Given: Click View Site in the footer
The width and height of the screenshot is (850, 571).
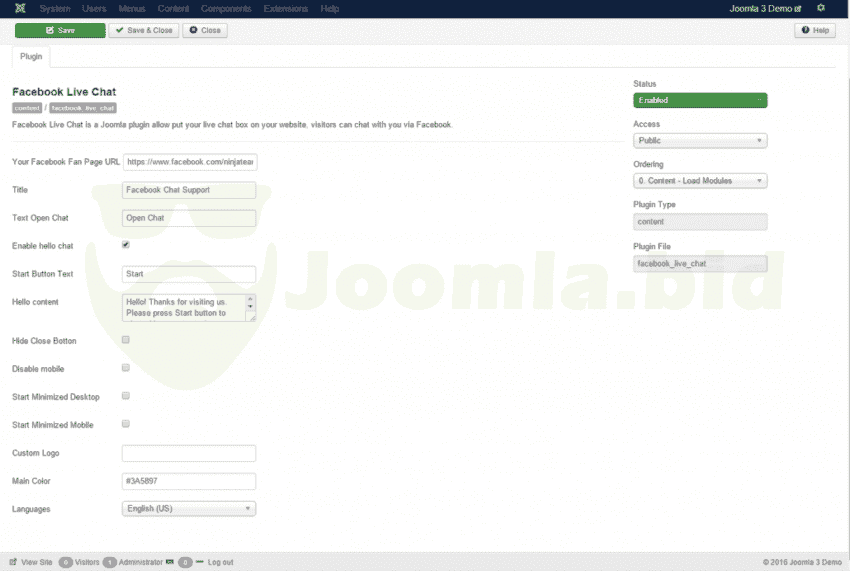Looking at the screenshot, I should point(31,562).
